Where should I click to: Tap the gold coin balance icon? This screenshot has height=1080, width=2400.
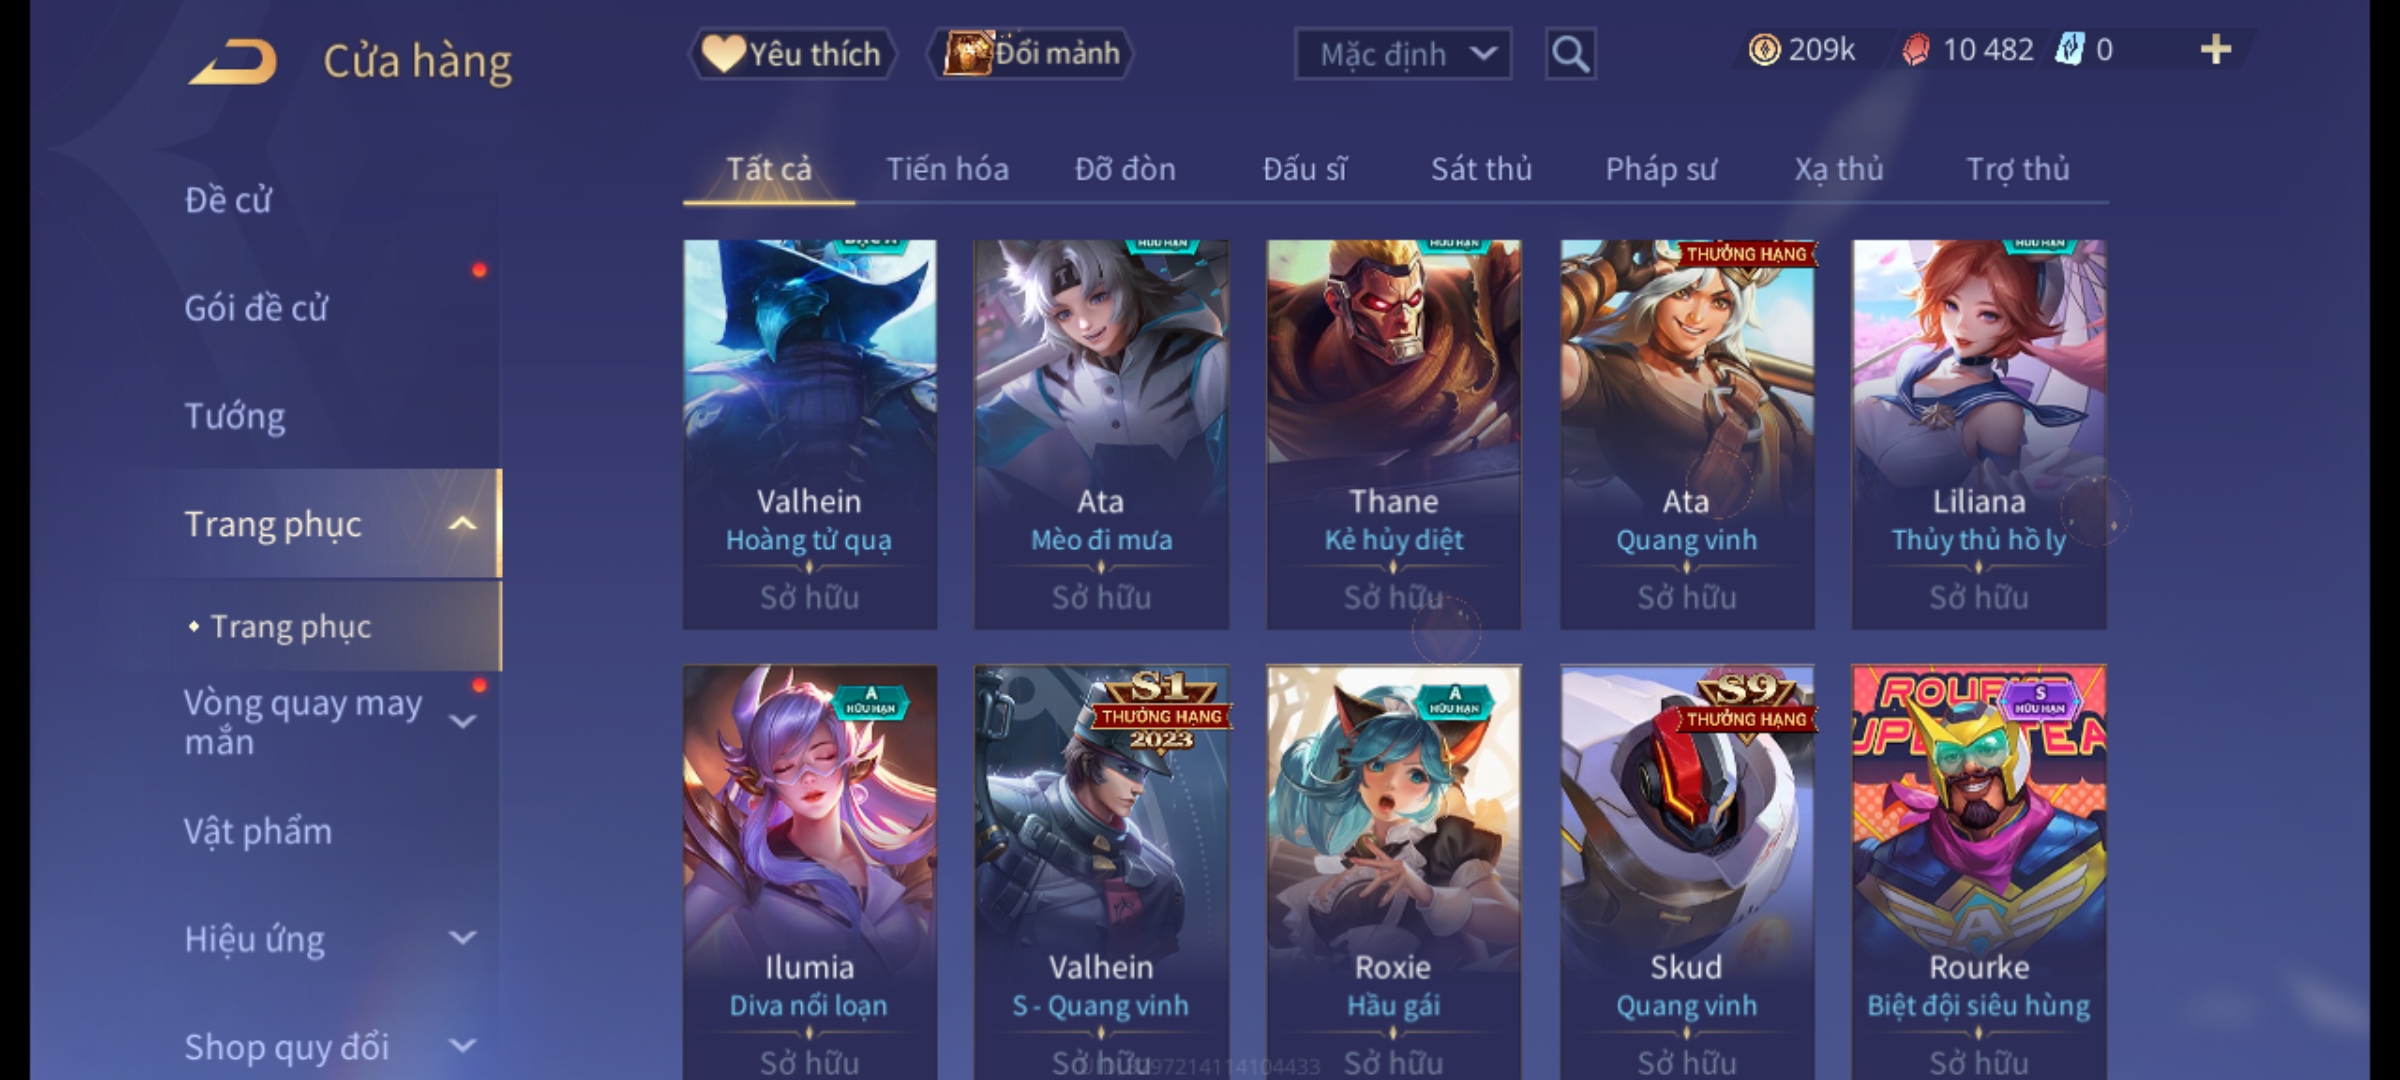pos(1764,50)
